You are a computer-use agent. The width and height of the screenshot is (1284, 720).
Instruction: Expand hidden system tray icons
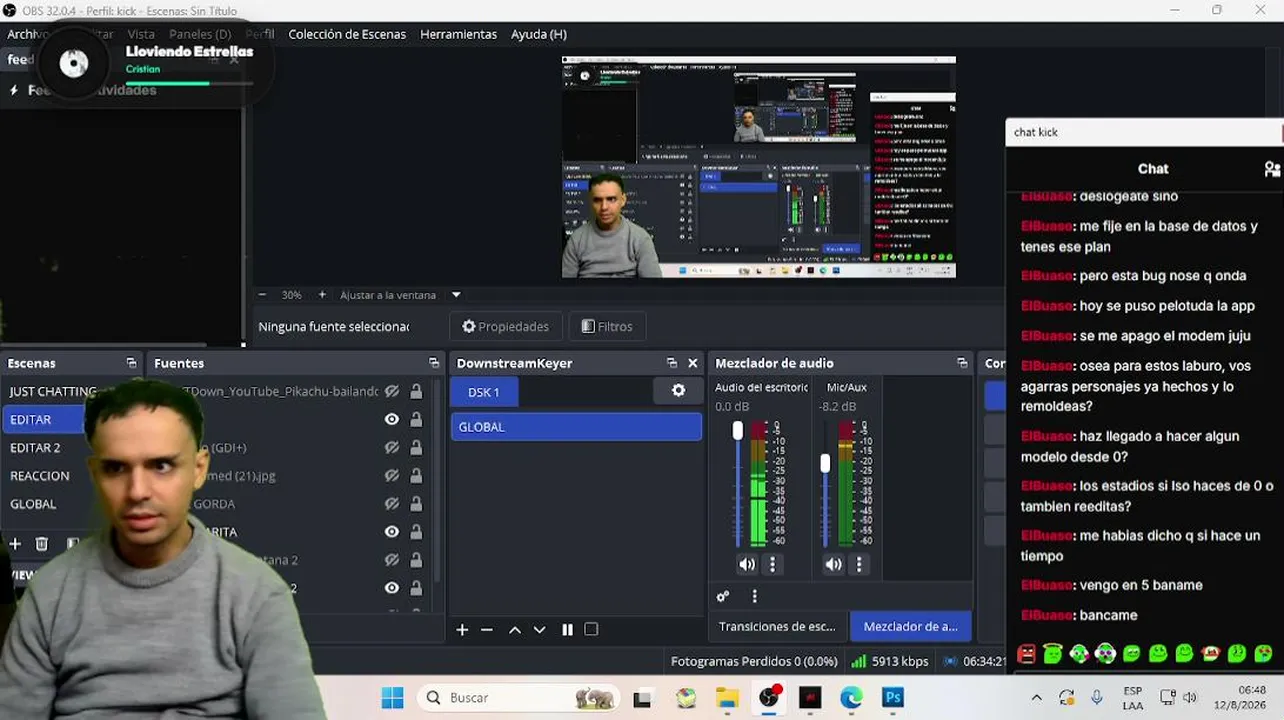click(x=1036, y=698)
